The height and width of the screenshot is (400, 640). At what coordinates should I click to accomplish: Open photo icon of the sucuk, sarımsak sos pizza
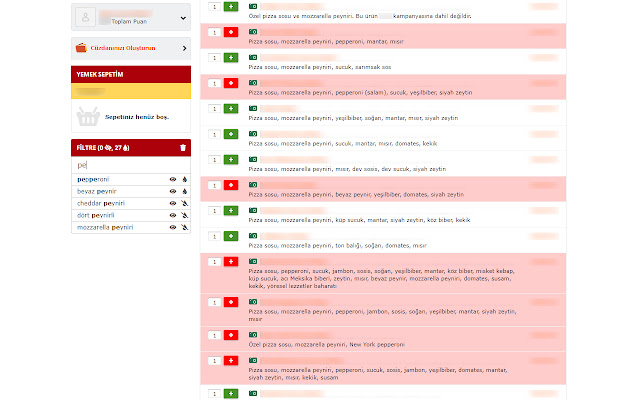[x=253, y=58]
